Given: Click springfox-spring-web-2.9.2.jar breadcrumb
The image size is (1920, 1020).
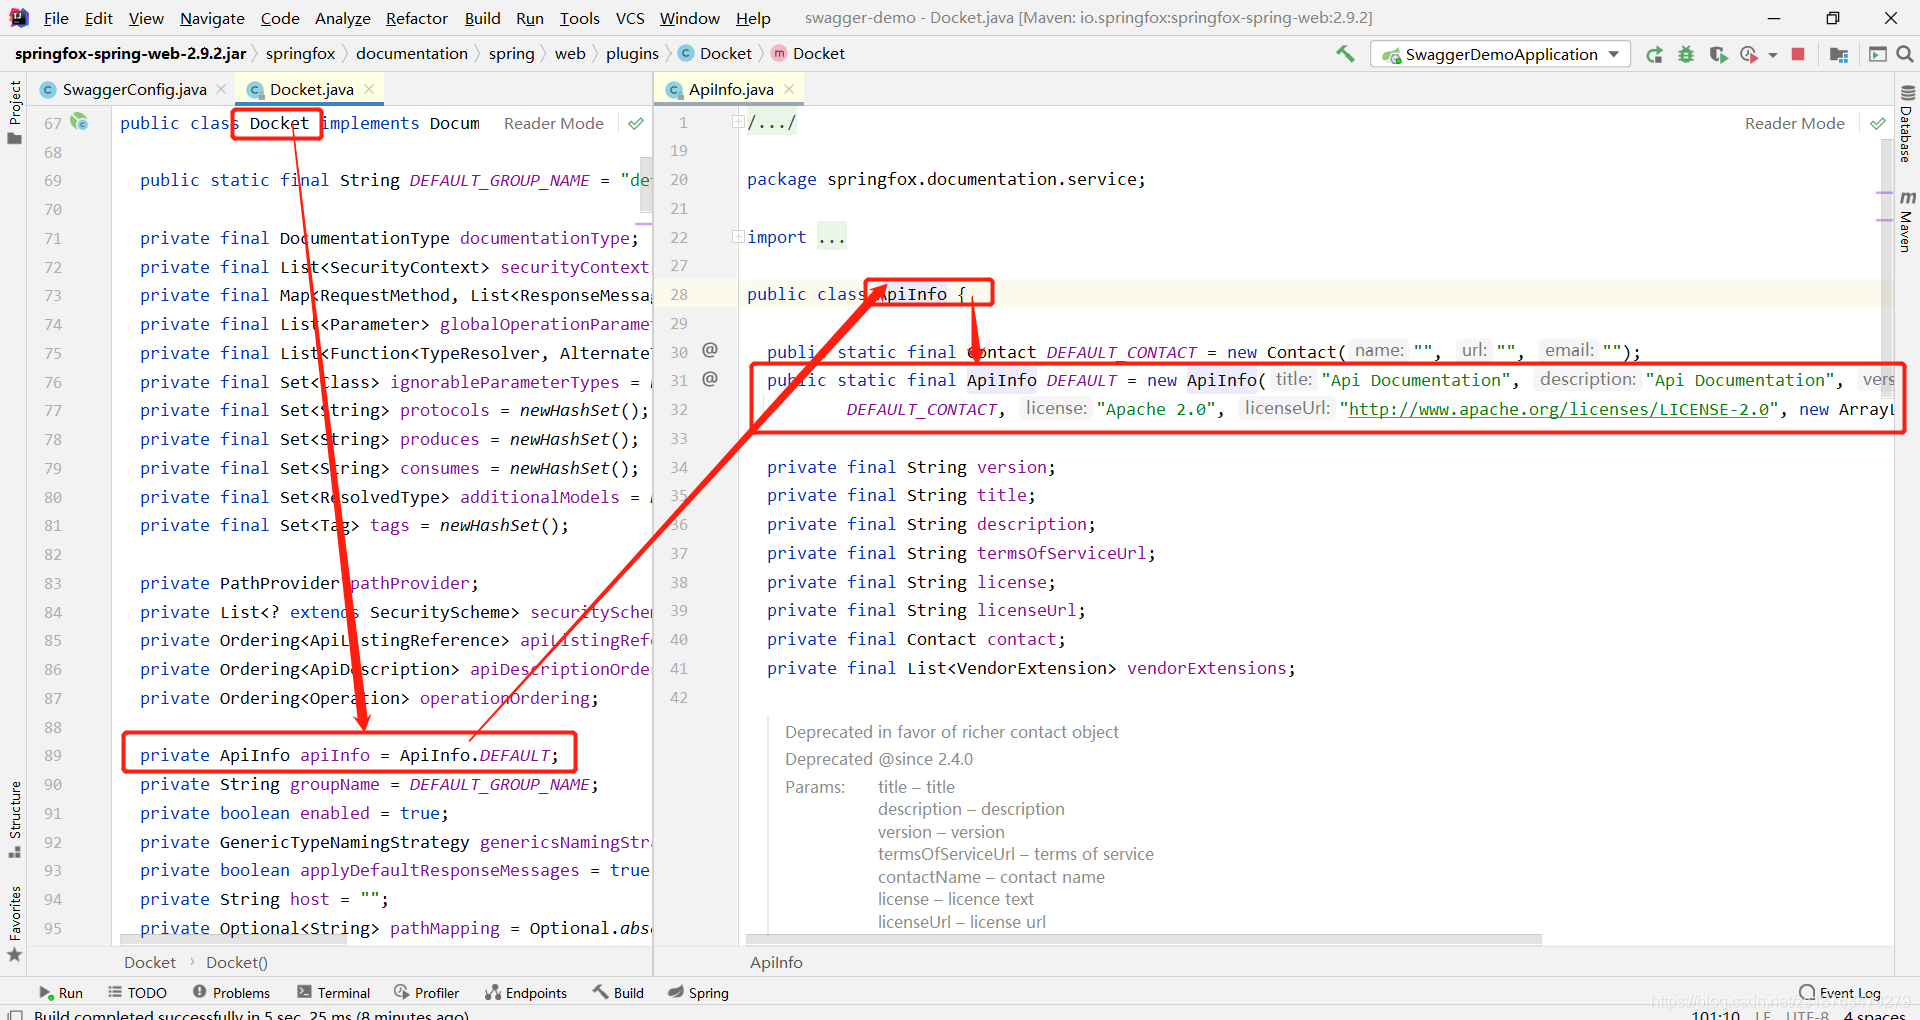Looking at the screenshot, I should click(x=130, y=54).
